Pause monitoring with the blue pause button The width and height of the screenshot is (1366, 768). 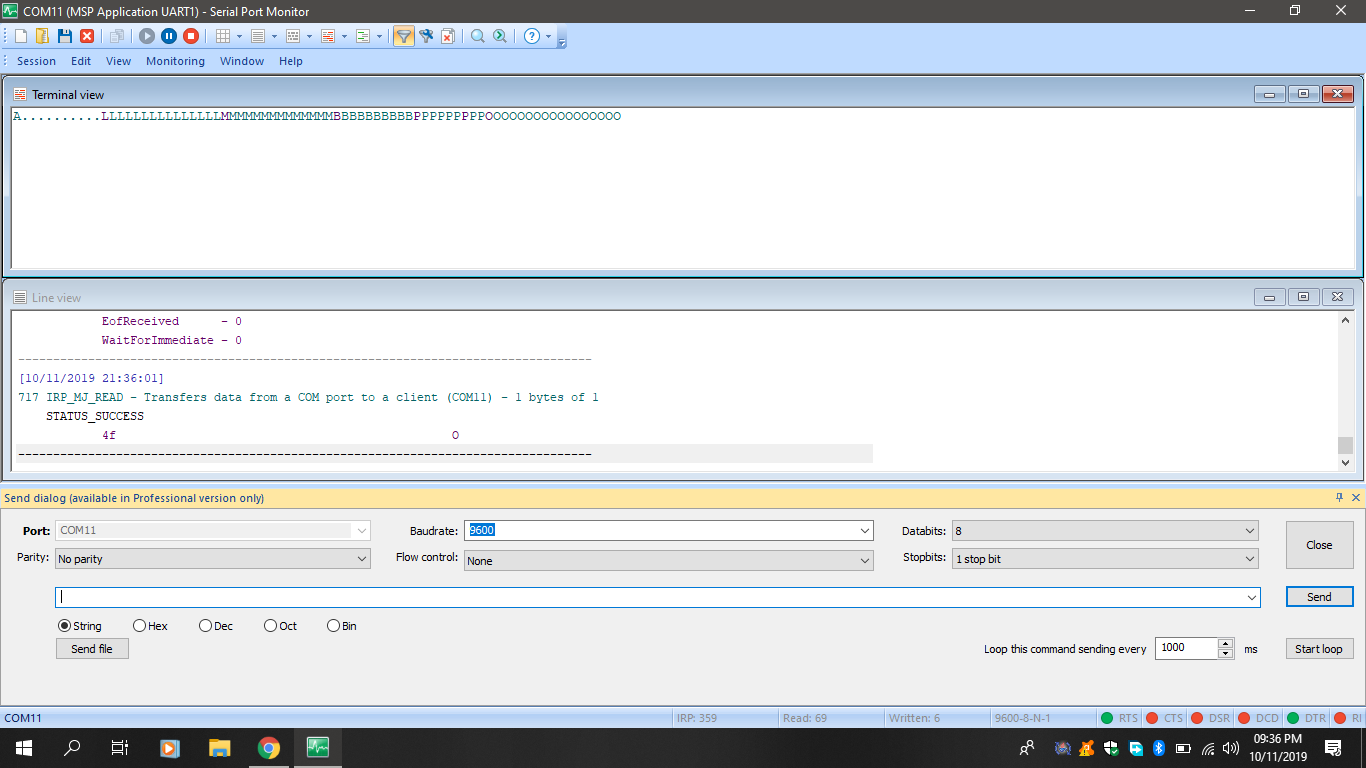pyautogui.click(x=169, y=36)
